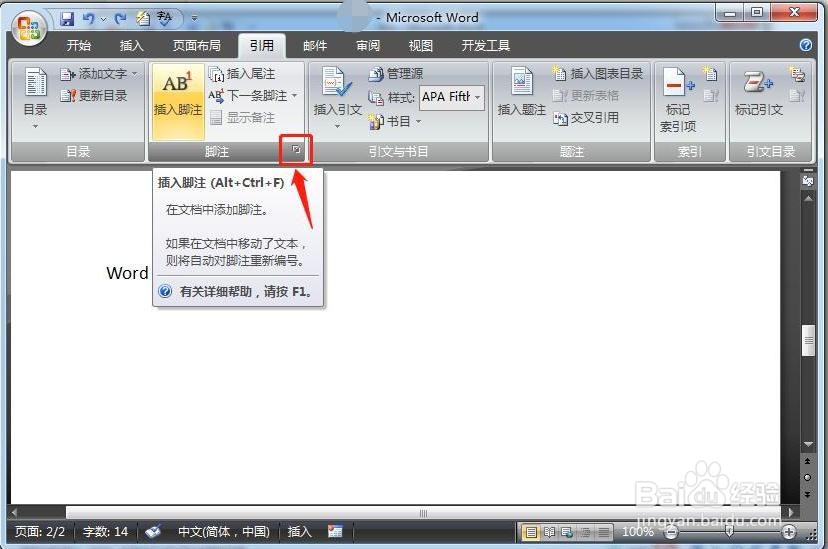Screen dimensions: 828x549
Task: Click the 插入题注 button
Action: pyautogui.click(x=522, y=91)
